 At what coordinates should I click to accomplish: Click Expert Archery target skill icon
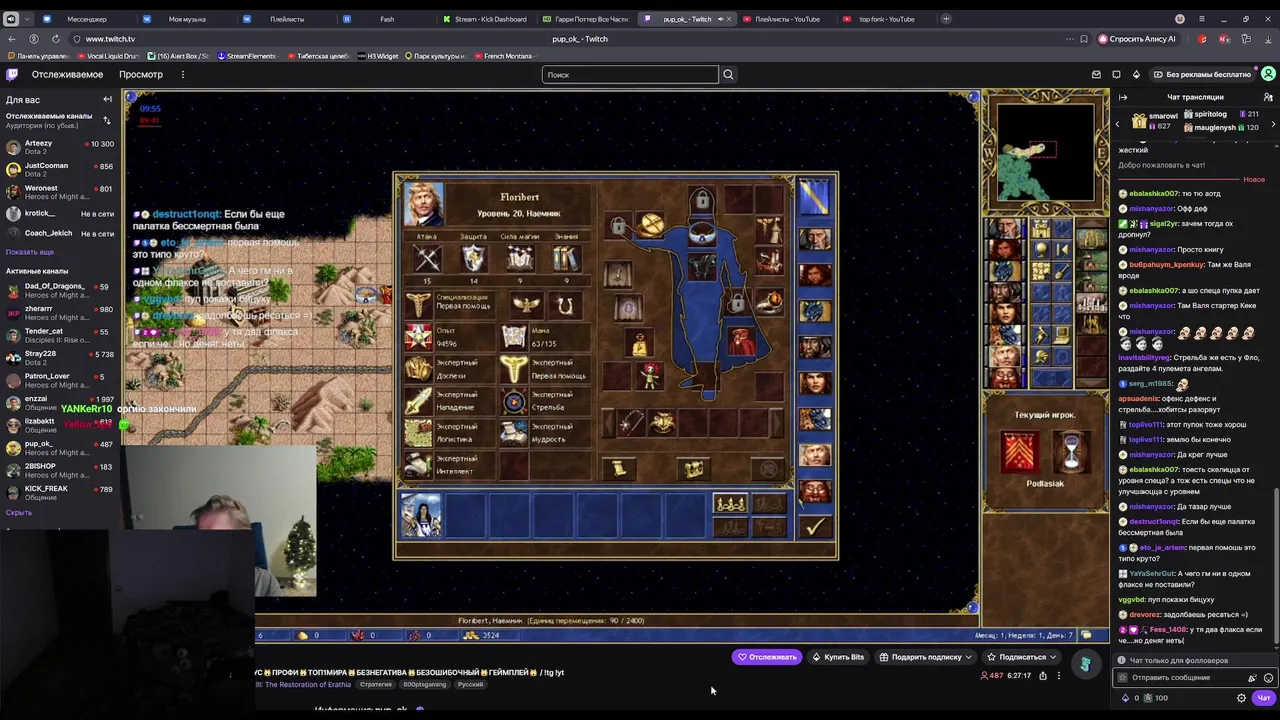pyautogui.click(x=514, y=401)
